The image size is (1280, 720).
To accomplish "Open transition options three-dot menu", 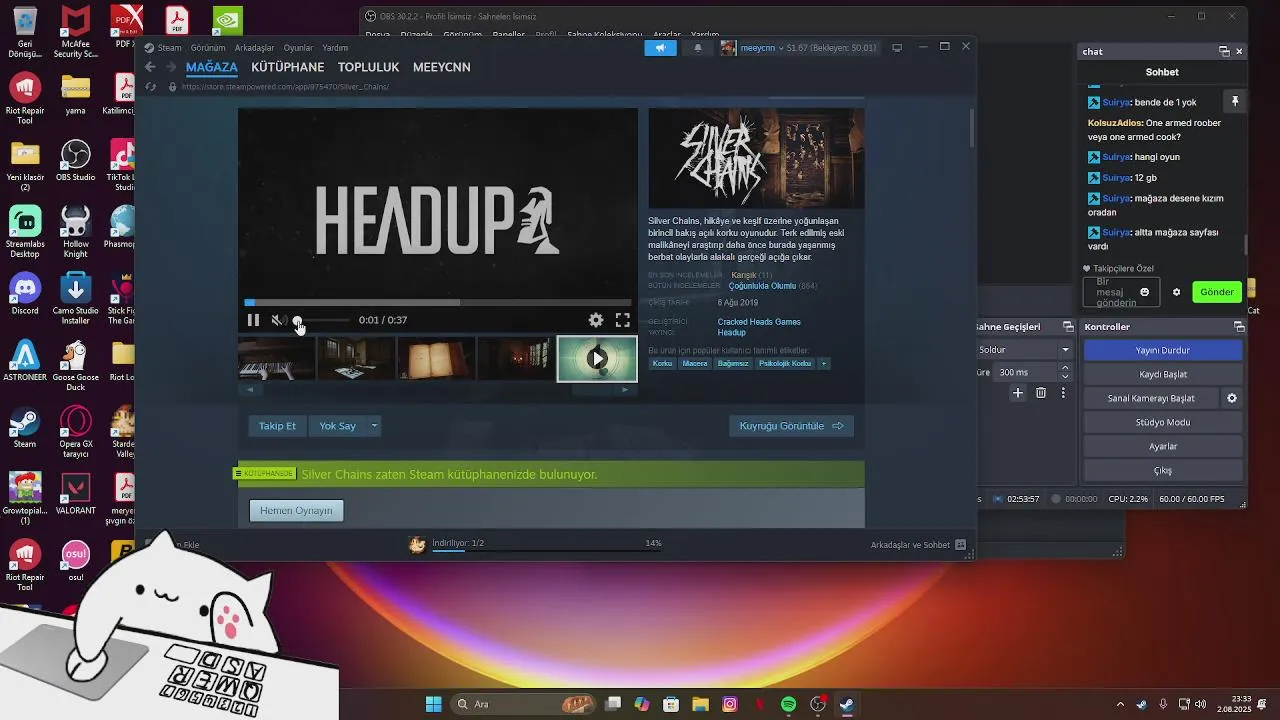I will [x=1063, y=393].
